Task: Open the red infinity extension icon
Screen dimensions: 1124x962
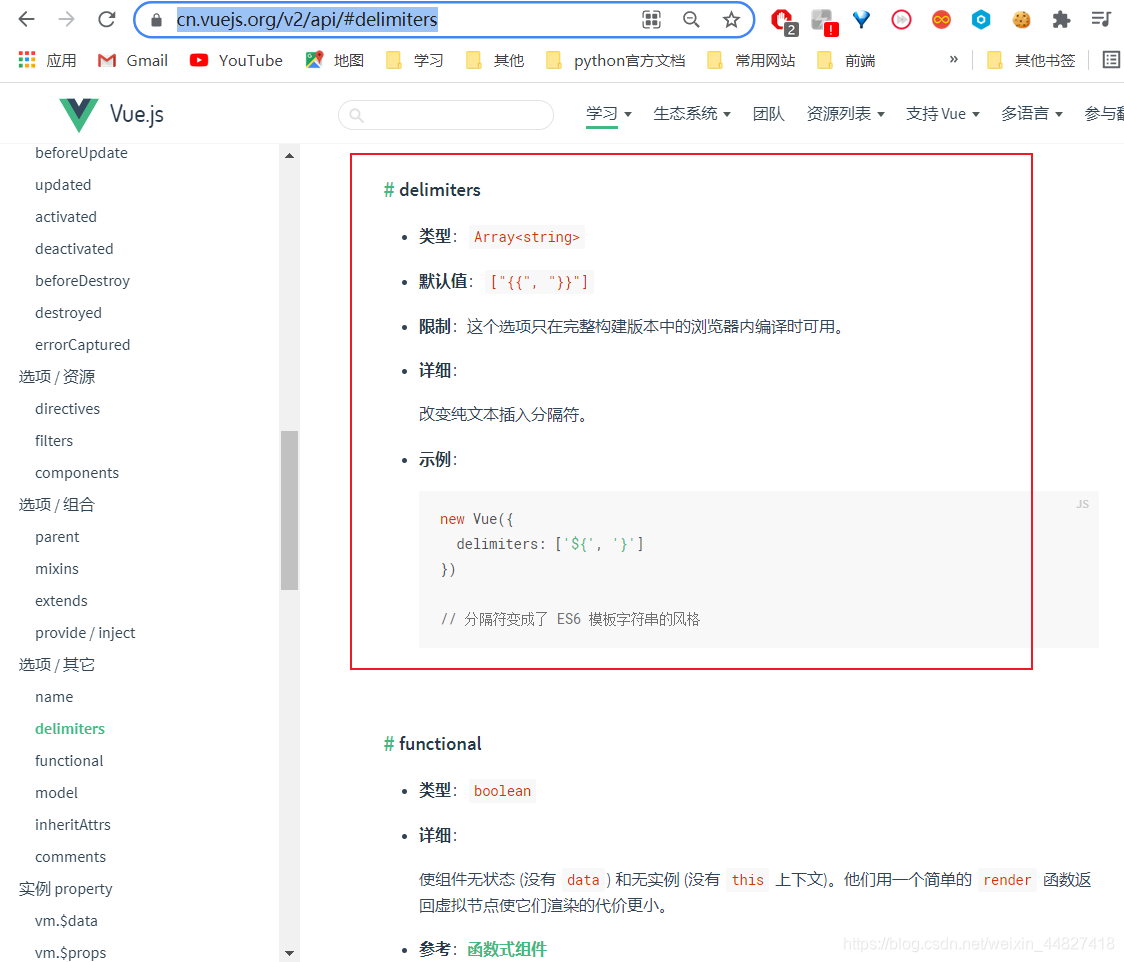Action: (x=941, y=19)
